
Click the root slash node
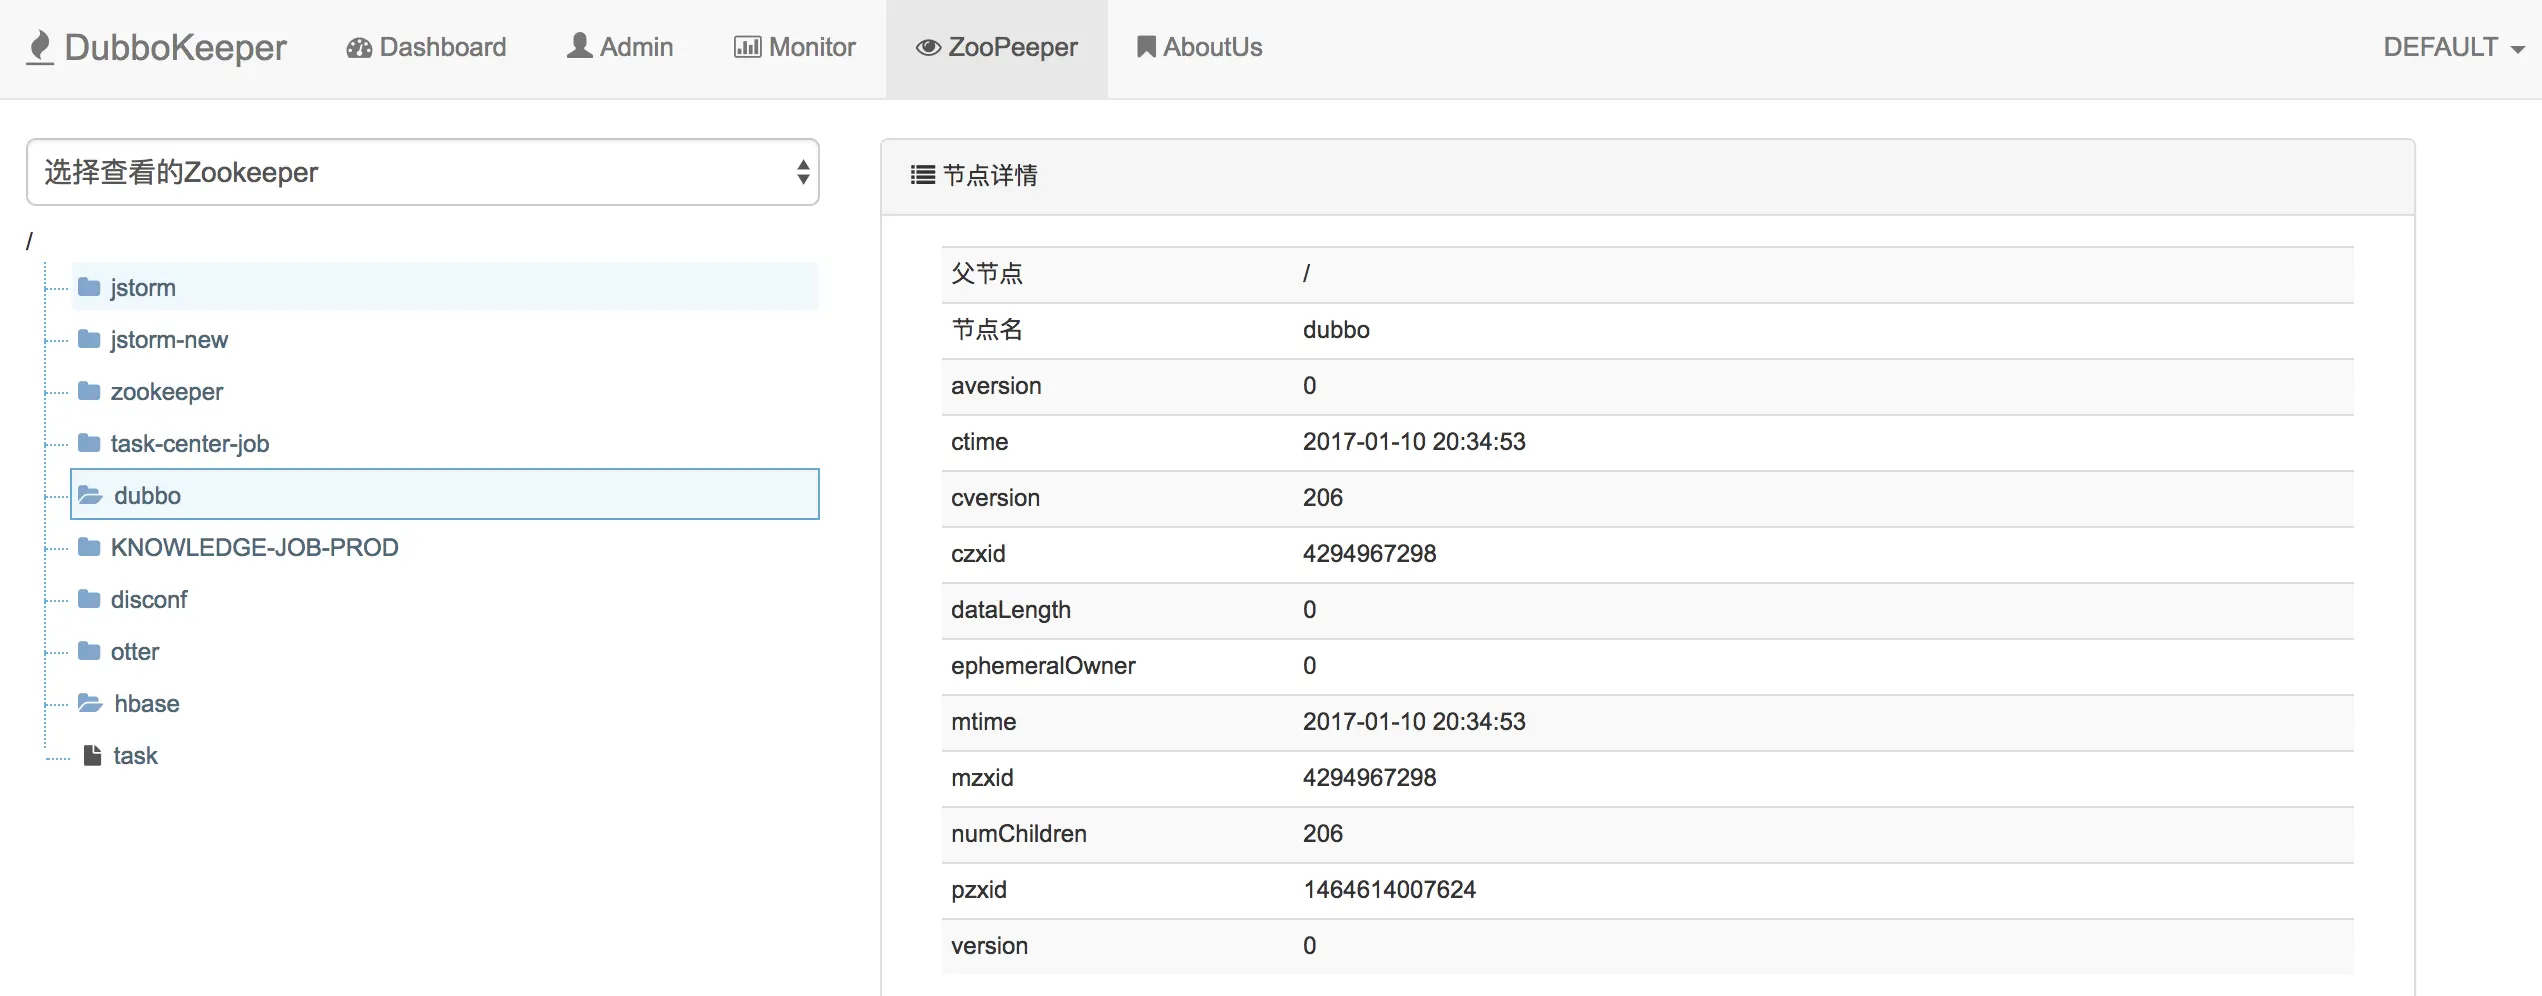(x=29, y=241)
